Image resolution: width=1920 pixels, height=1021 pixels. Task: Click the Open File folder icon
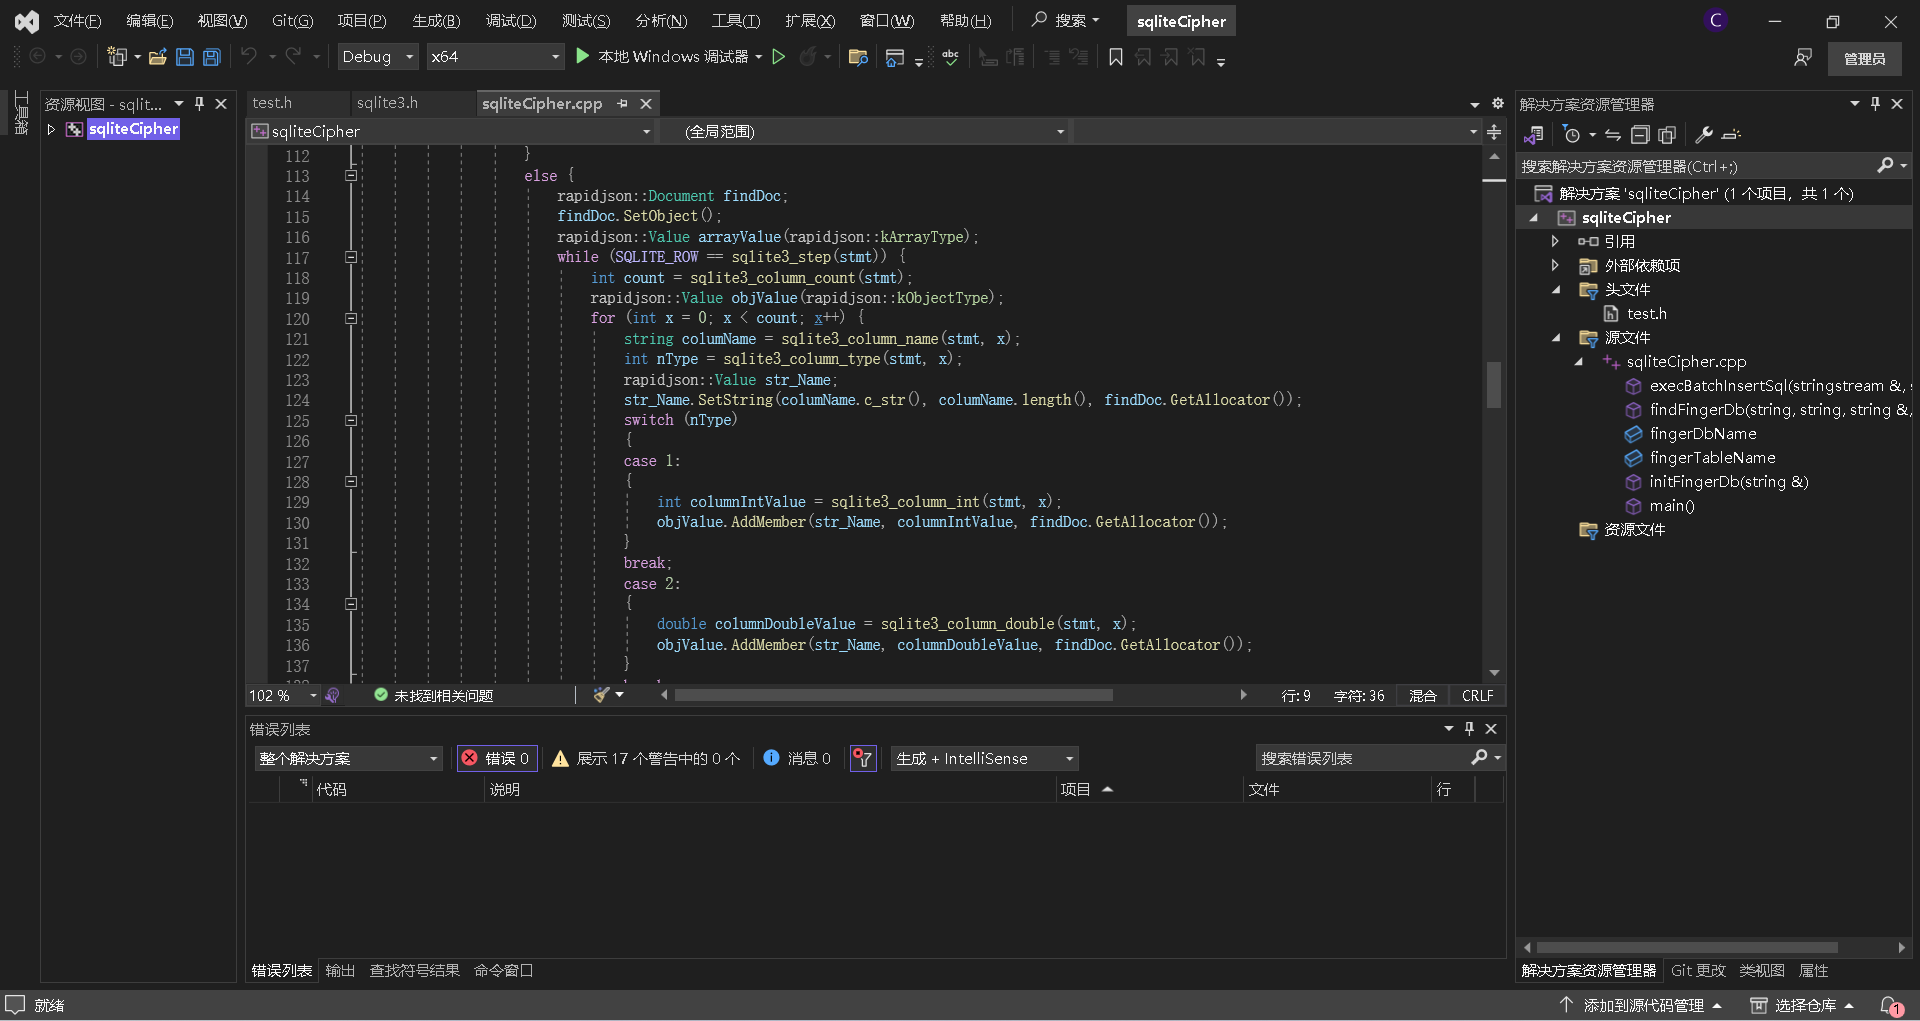(157, 57)
